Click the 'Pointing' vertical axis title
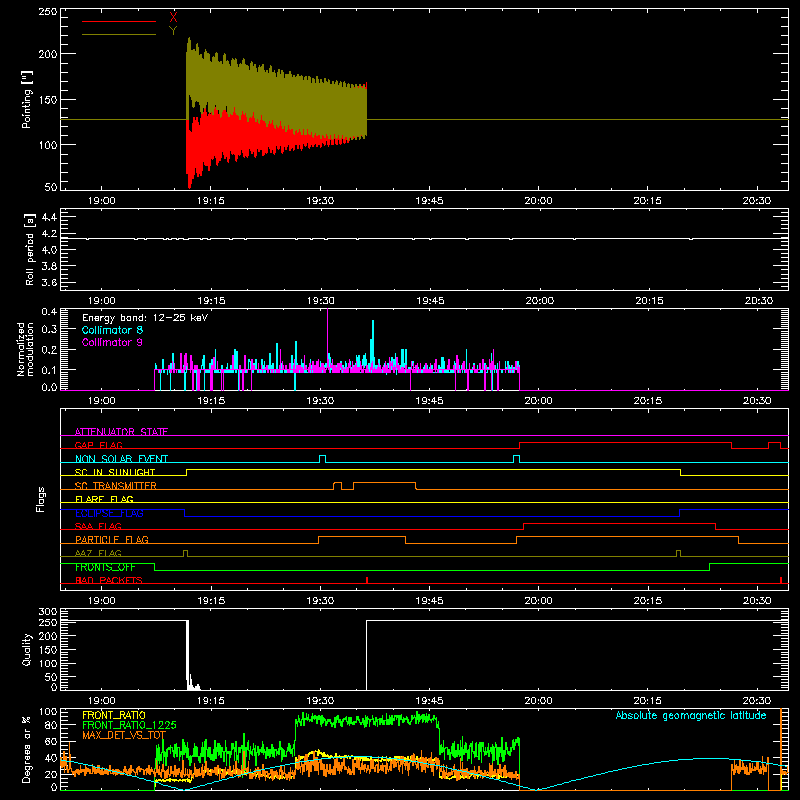Screen dimensions: 800x800 coord(27,99)
